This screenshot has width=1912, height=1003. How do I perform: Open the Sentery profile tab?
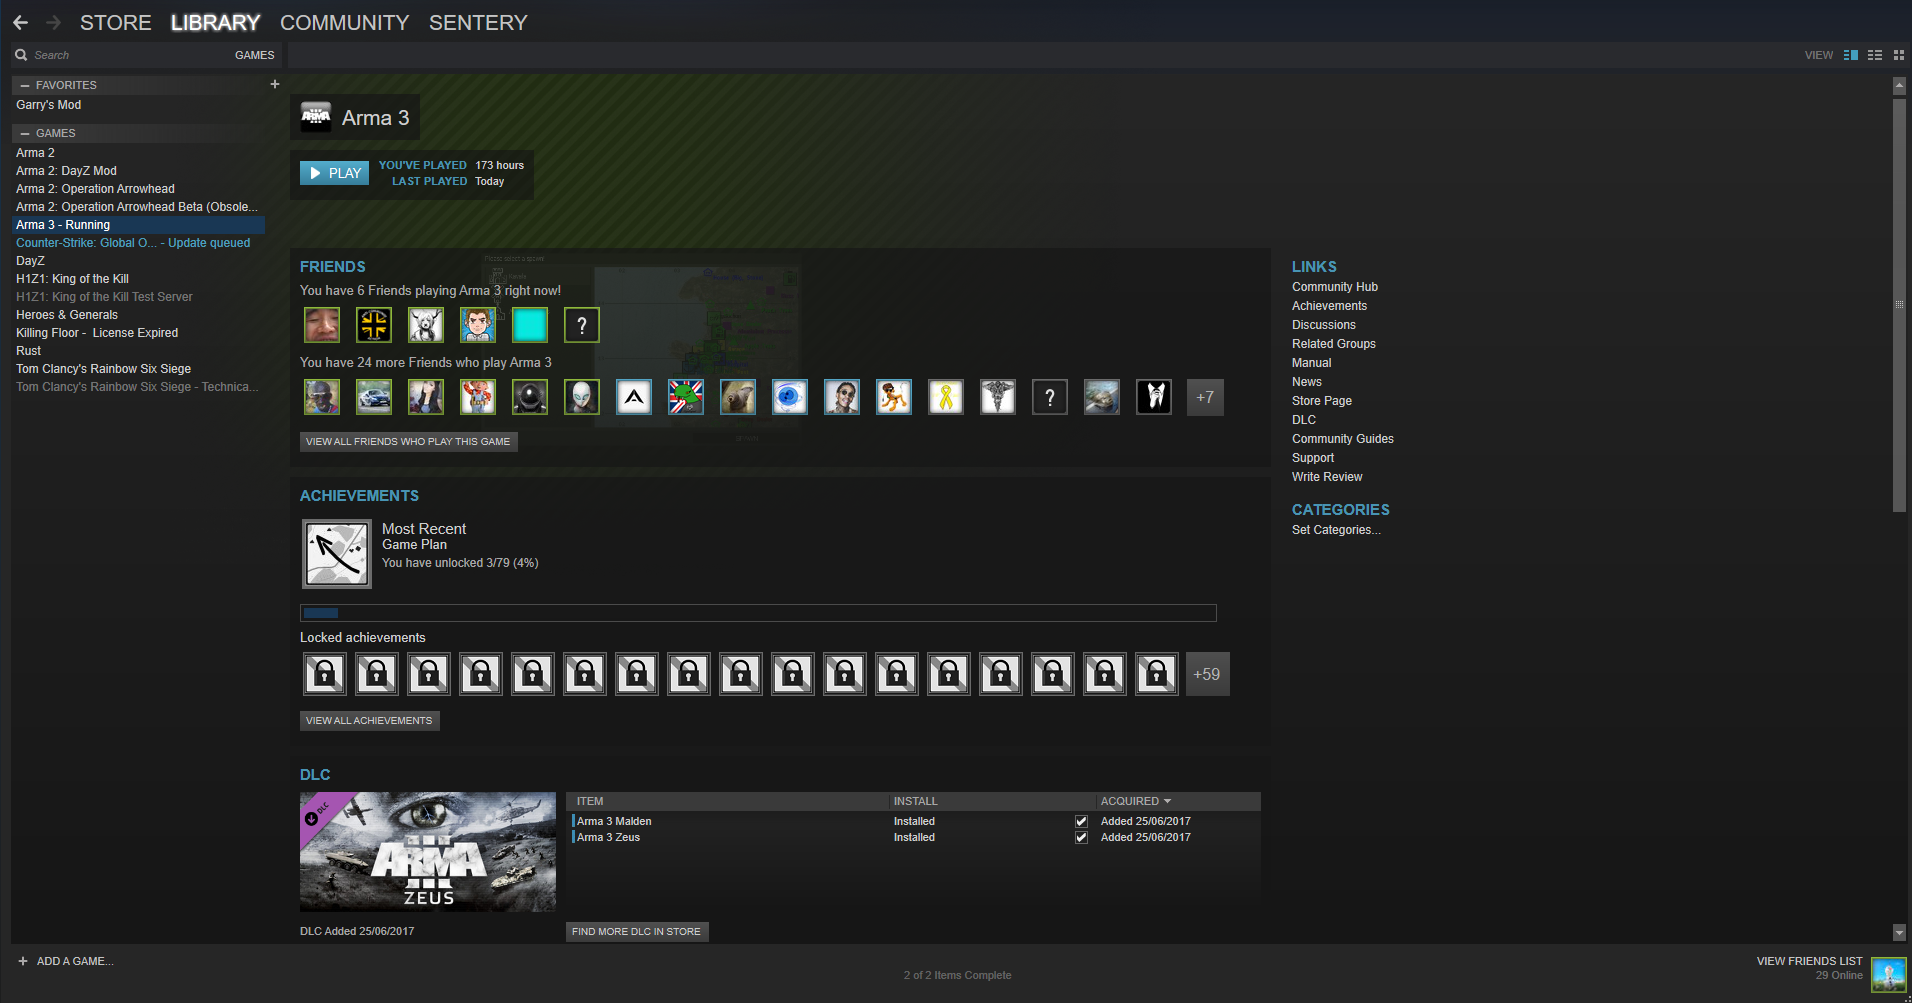click(x=478, y=22)
